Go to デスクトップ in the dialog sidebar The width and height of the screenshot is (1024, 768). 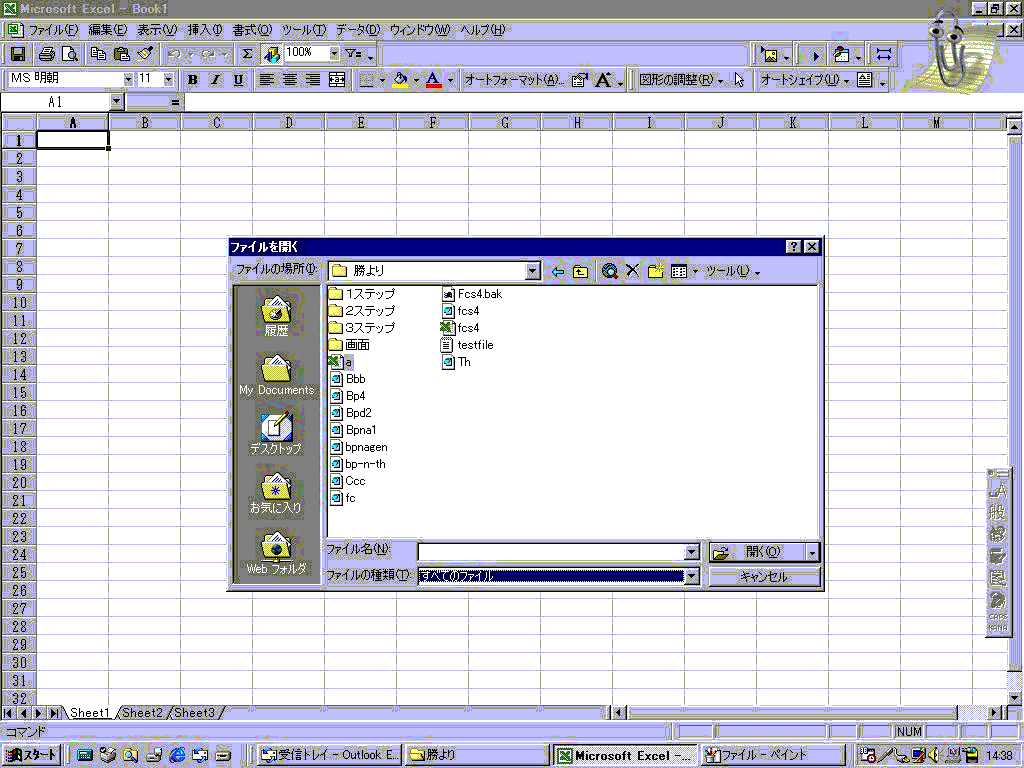[276, 433]
